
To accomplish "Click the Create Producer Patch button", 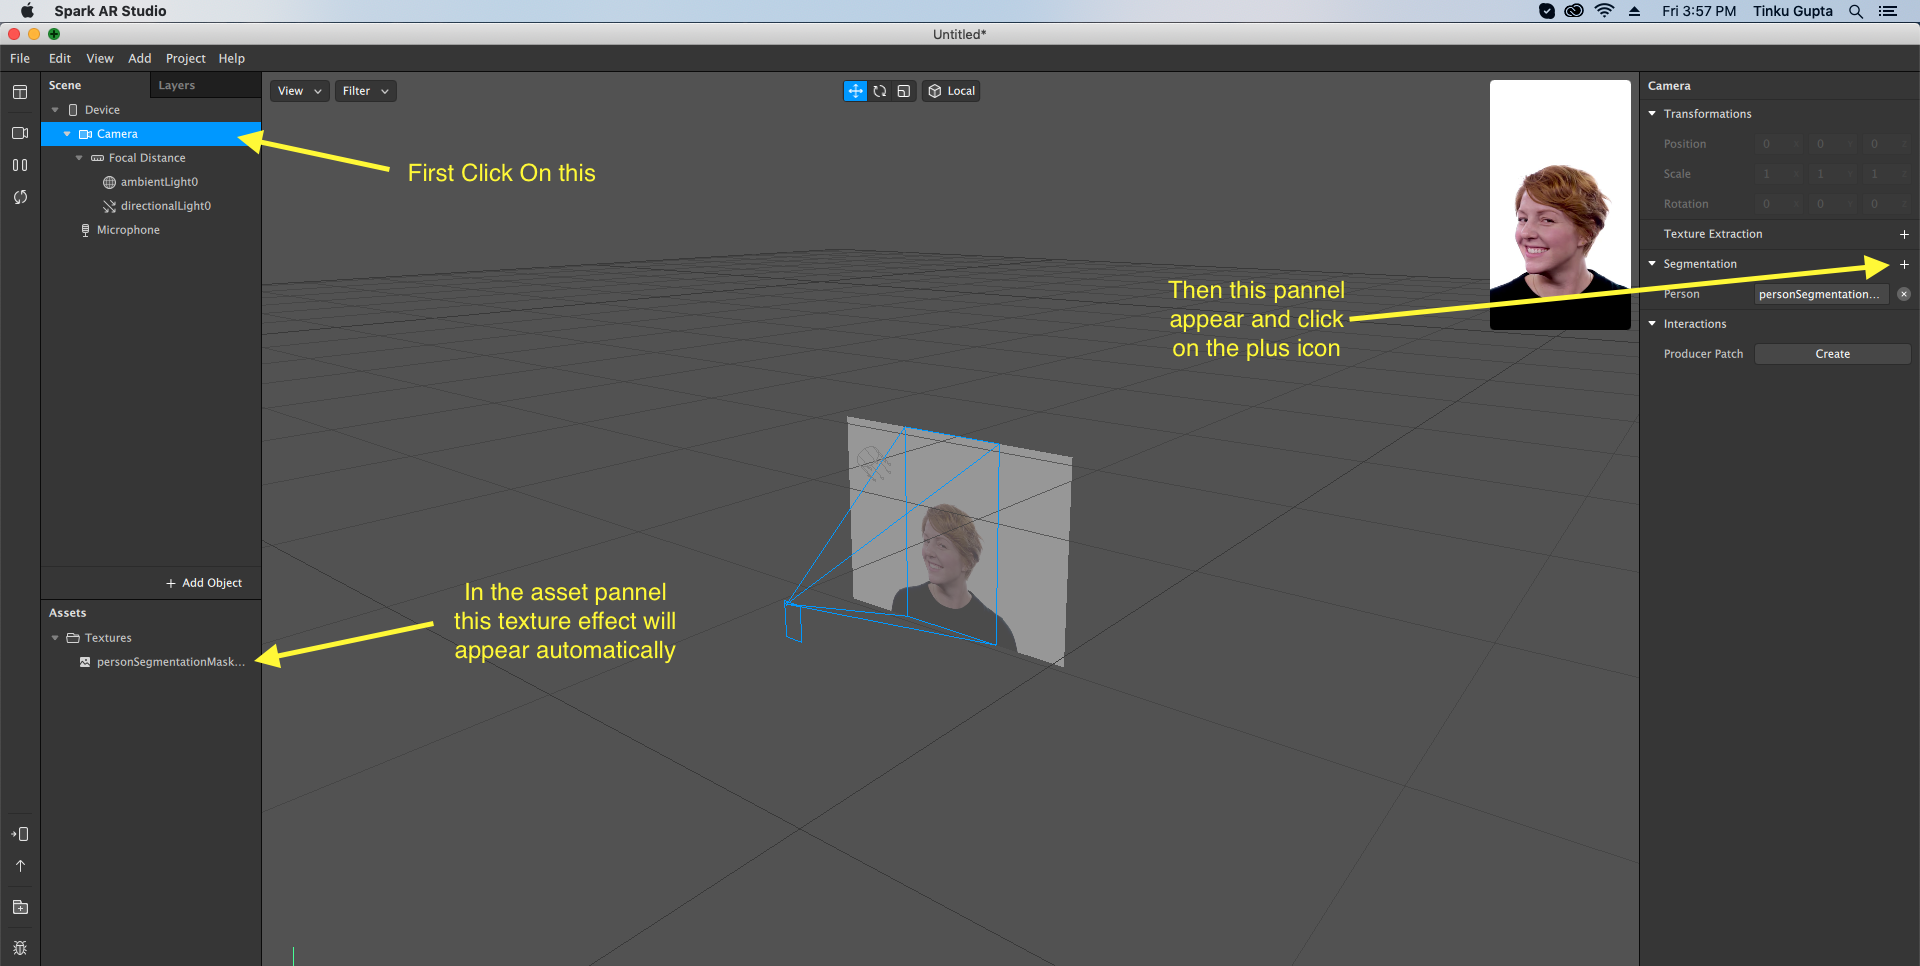I will click(x=1832, y=354).
